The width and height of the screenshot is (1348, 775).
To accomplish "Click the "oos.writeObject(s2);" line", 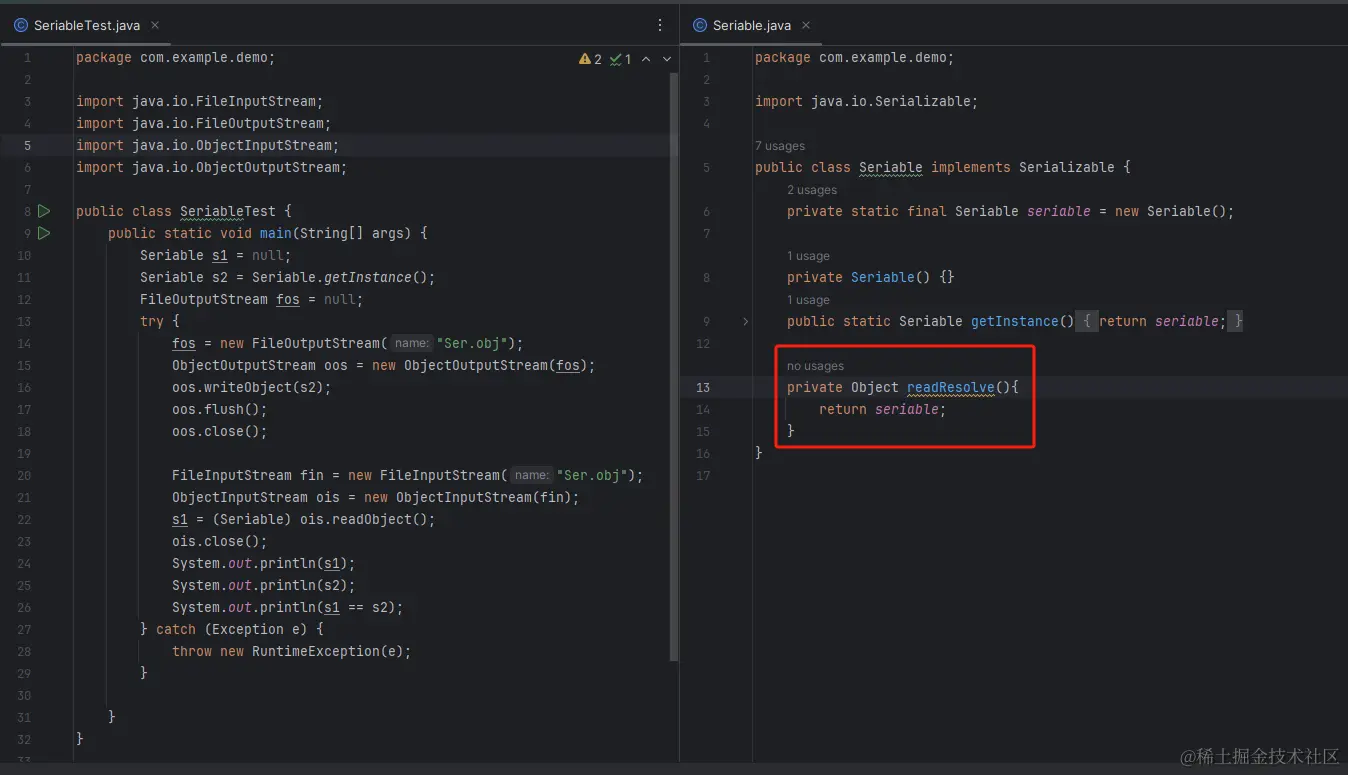I will point(252,387).
